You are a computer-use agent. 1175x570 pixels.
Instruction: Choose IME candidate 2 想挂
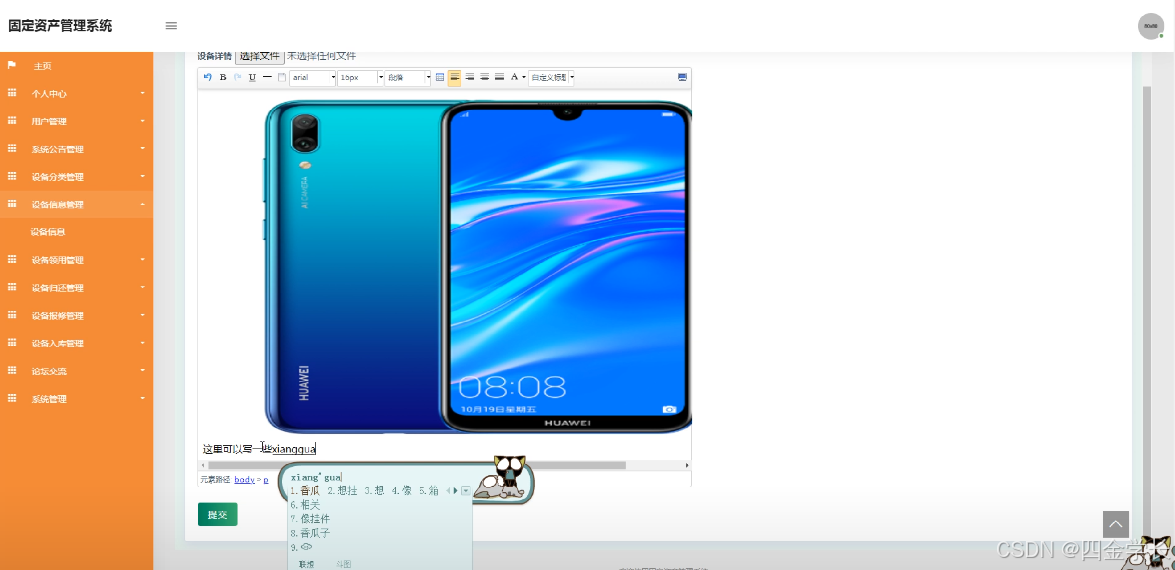click(x=342, y=491)
